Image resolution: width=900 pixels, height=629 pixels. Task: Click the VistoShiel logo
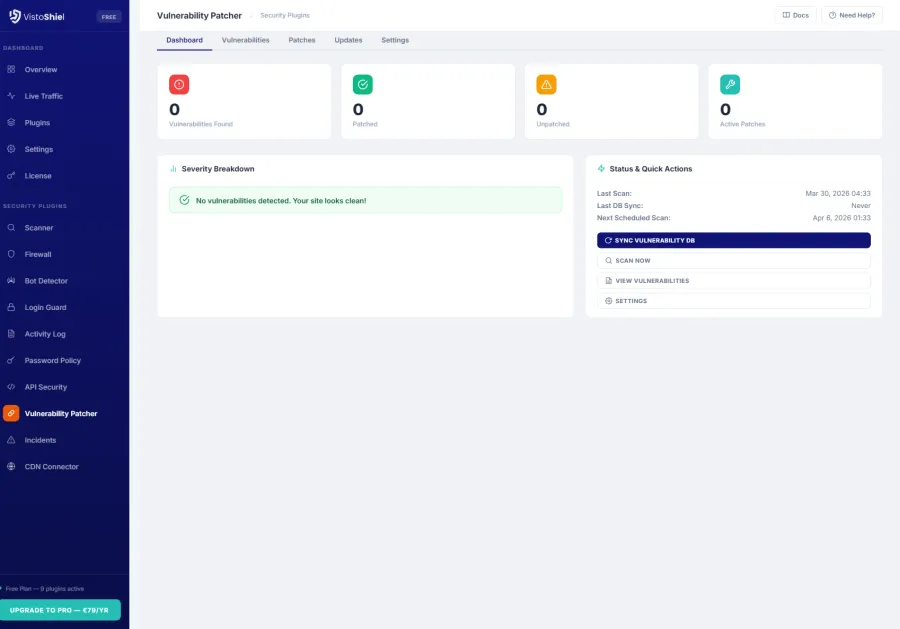tap(37, 16)
